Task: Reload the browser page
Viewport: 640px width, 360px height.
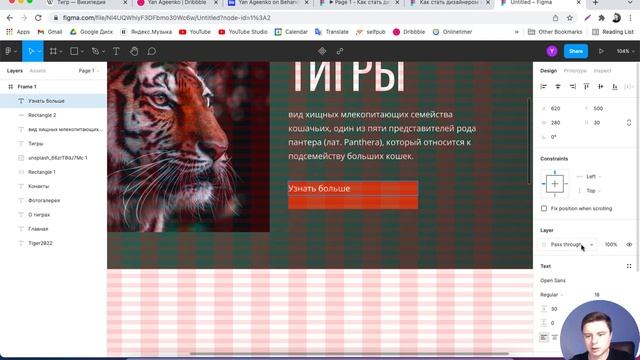Action: pos(38,18)
